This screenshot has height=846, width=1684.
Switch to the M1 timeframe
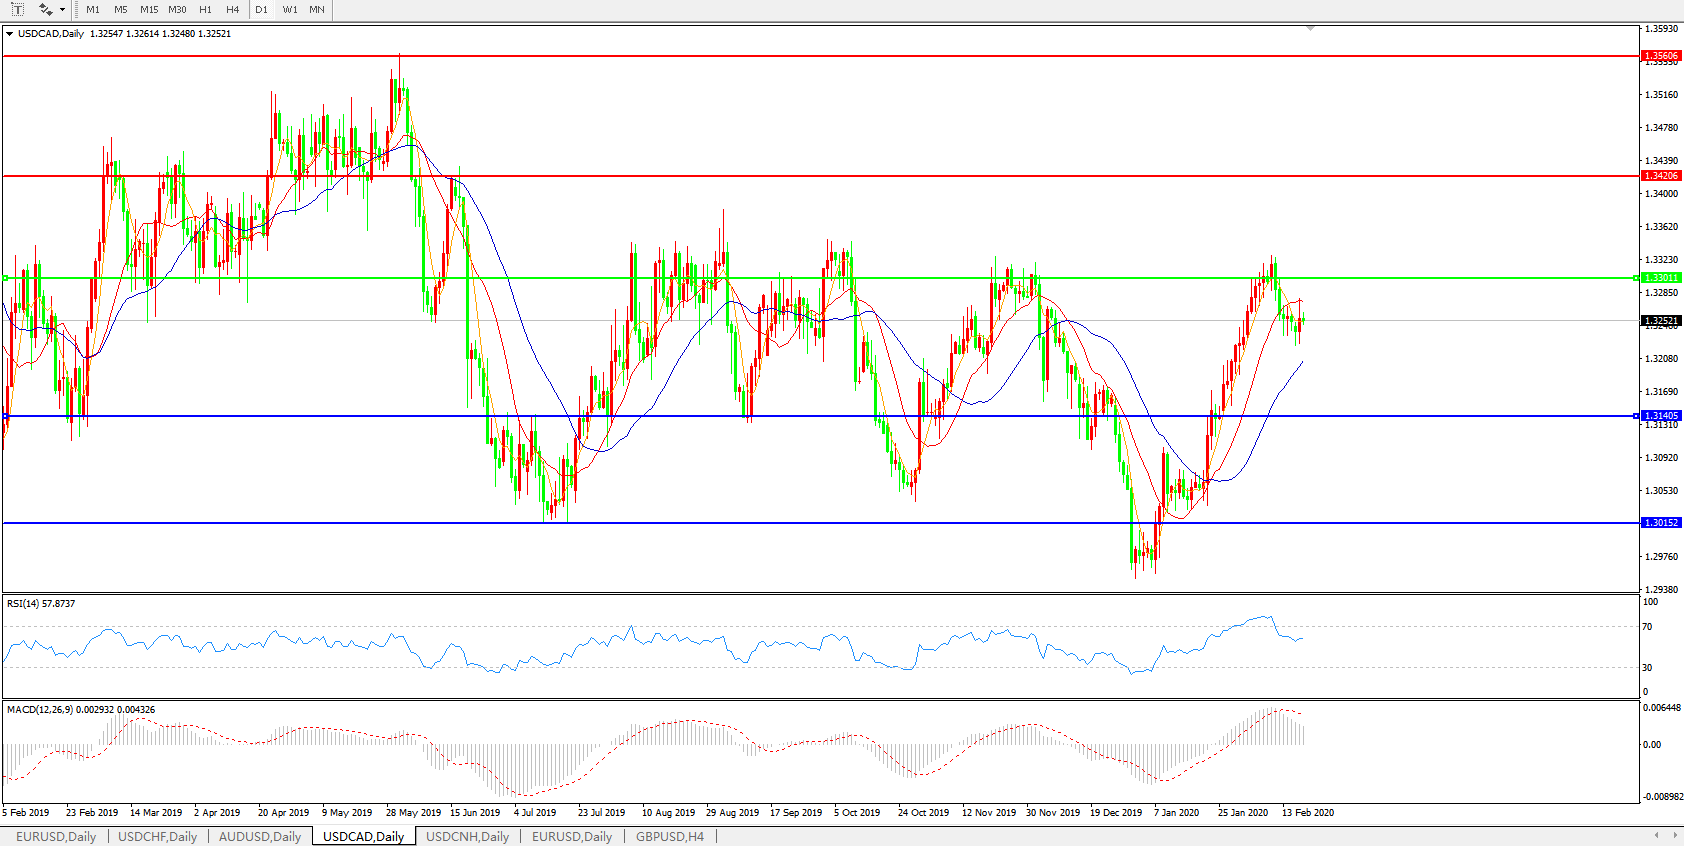pos(93,9)
